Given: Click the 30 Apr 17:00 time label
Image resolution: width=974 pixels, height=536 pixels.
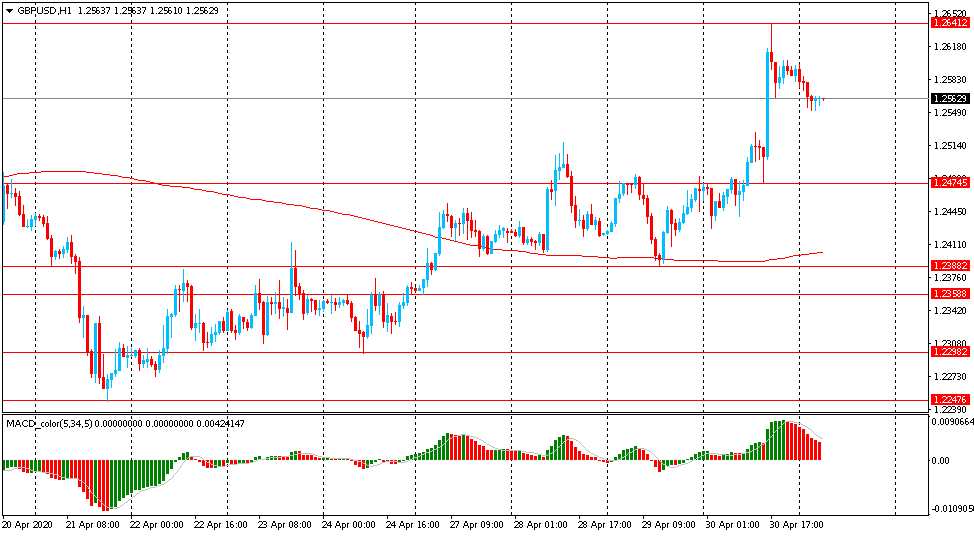Looking at the screenshot, I should [x=796, y=524].
